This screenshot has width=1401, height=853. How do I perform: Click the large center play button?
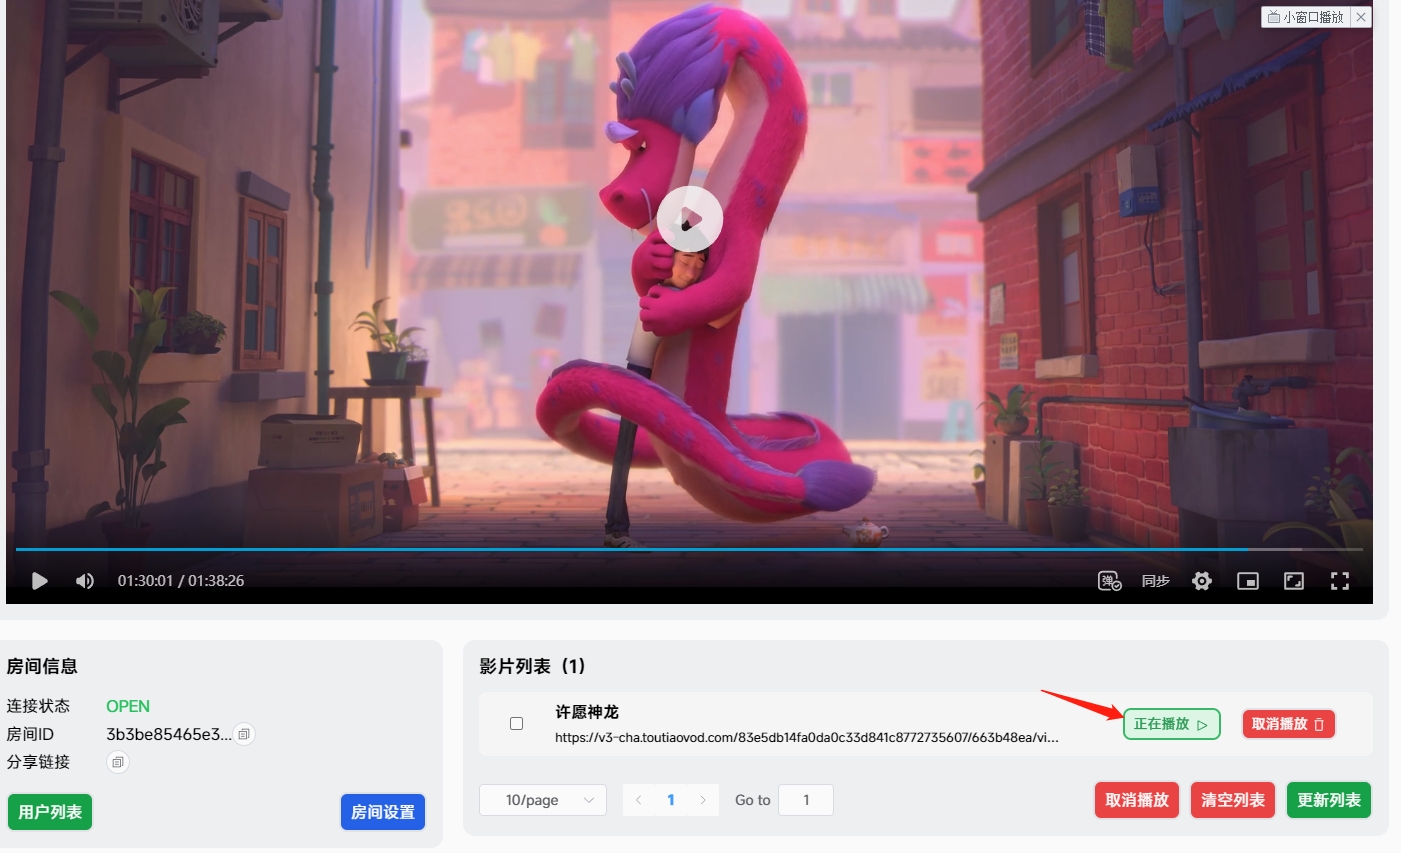click(x=690, y=219)
